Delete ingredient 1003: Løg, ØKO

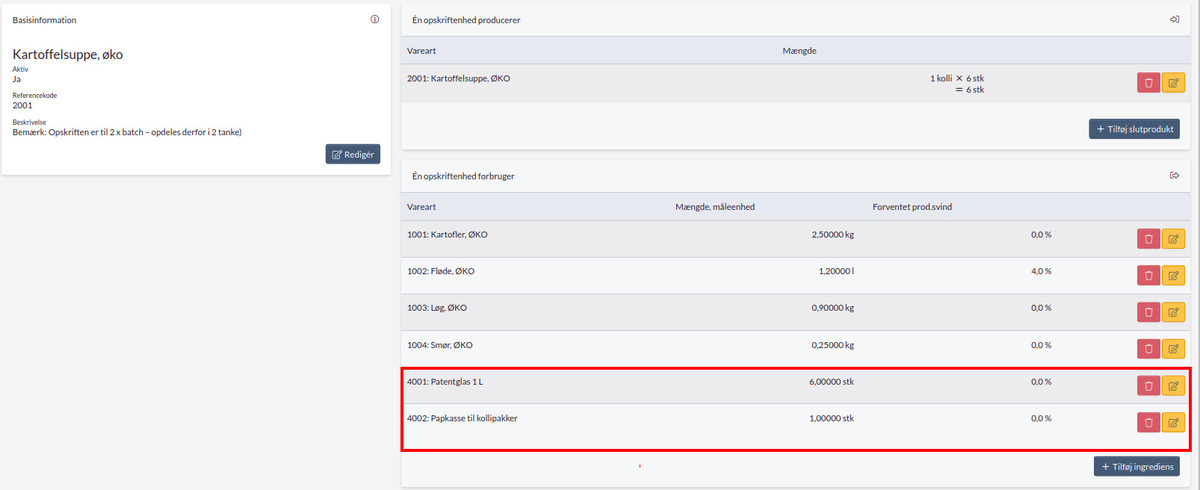(x=1148, y=312)
